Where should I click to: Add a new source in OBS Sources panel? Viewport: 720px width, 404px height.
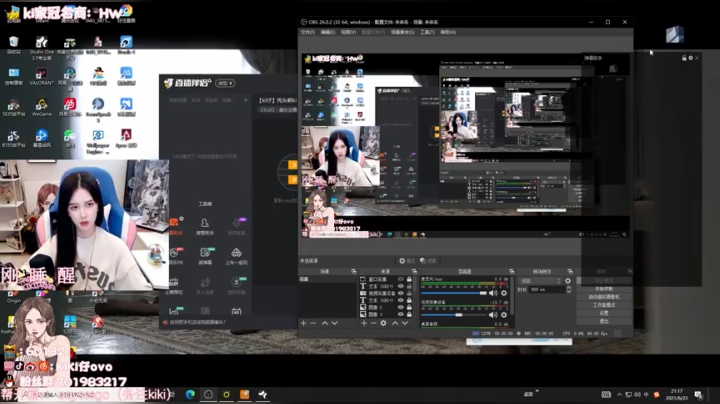pyautogui.click(x=364, y=323)
